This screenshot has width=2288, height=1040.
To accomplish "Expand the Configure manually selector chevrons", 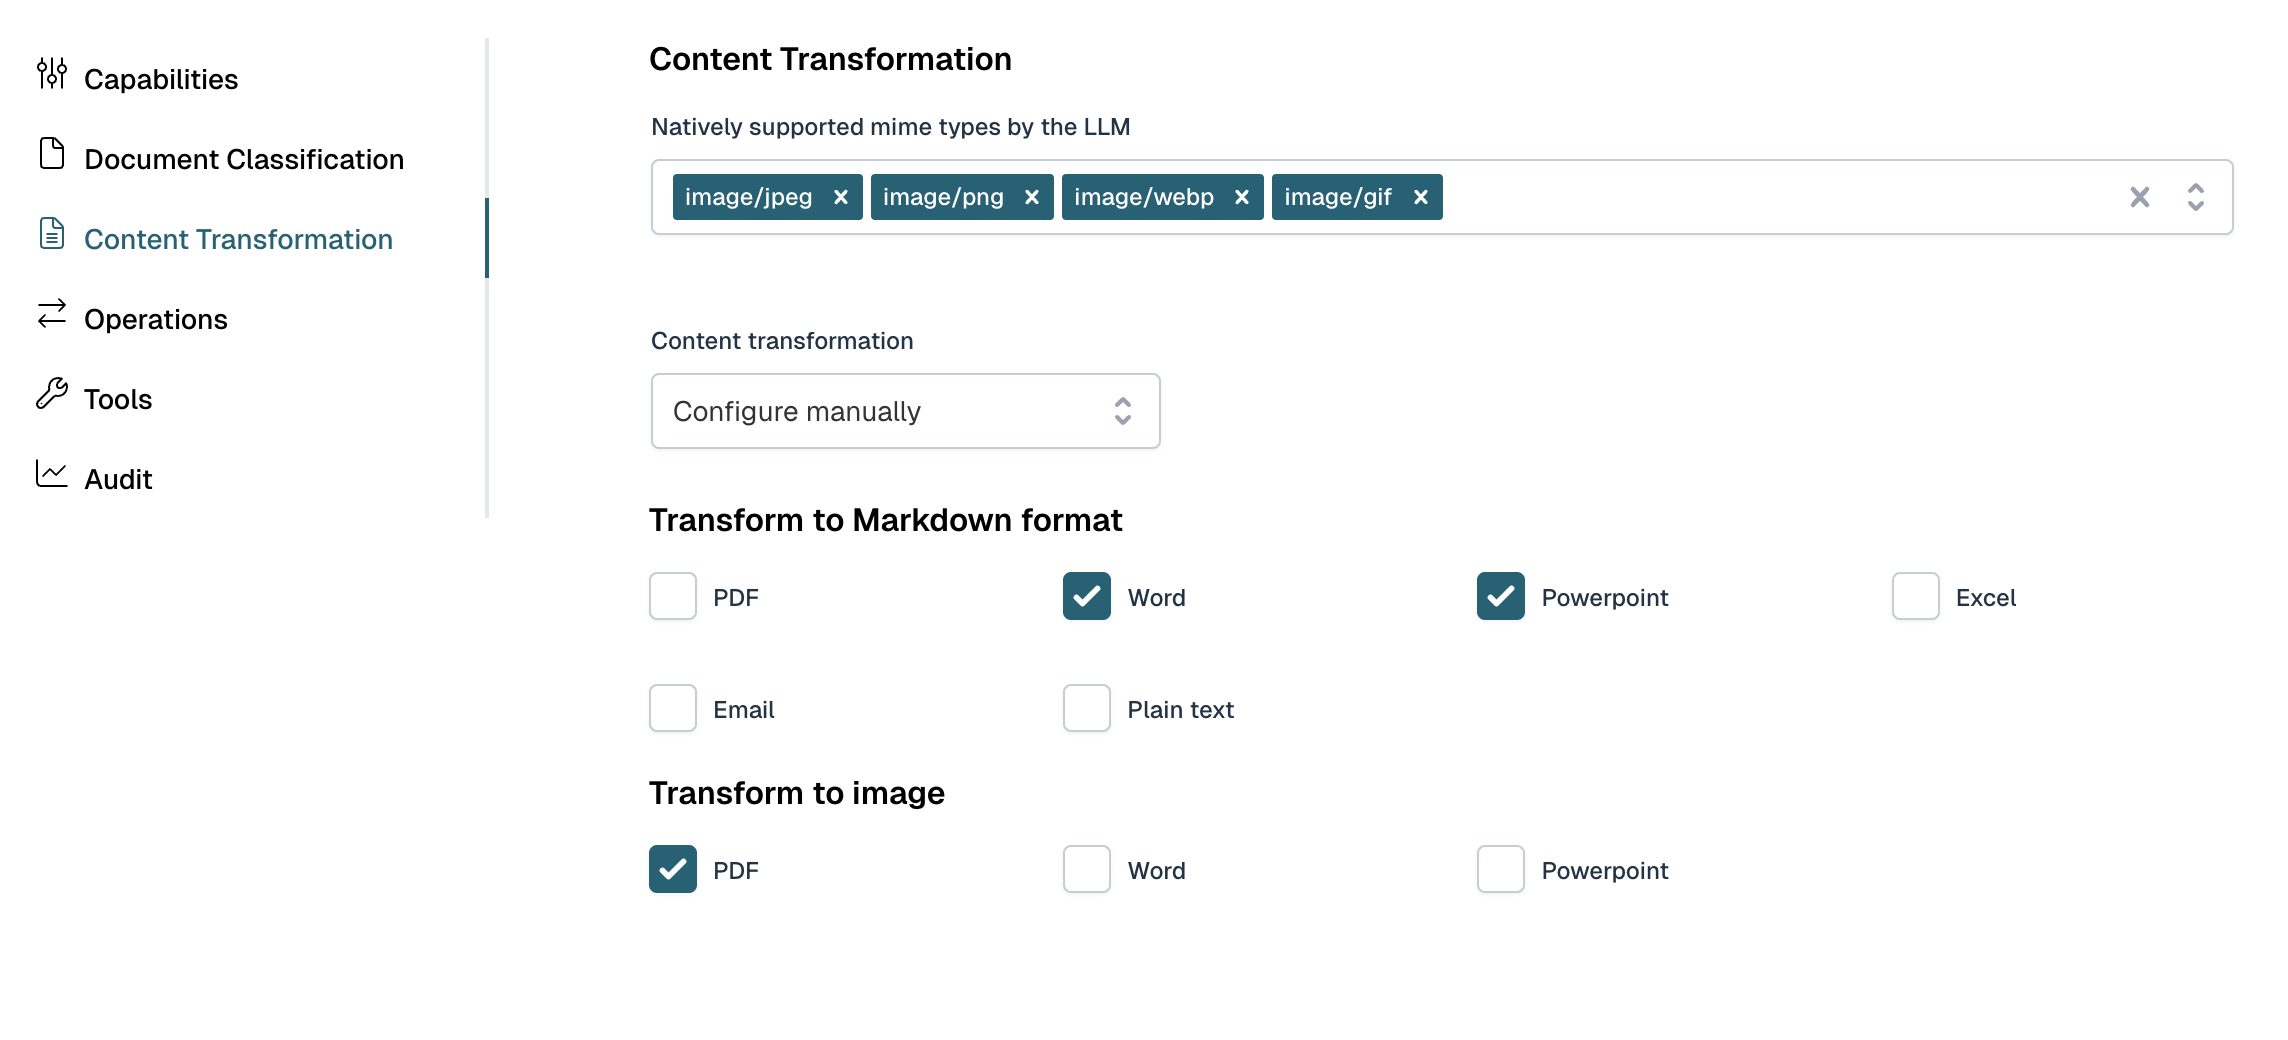I will click(x=1122, y=410).
